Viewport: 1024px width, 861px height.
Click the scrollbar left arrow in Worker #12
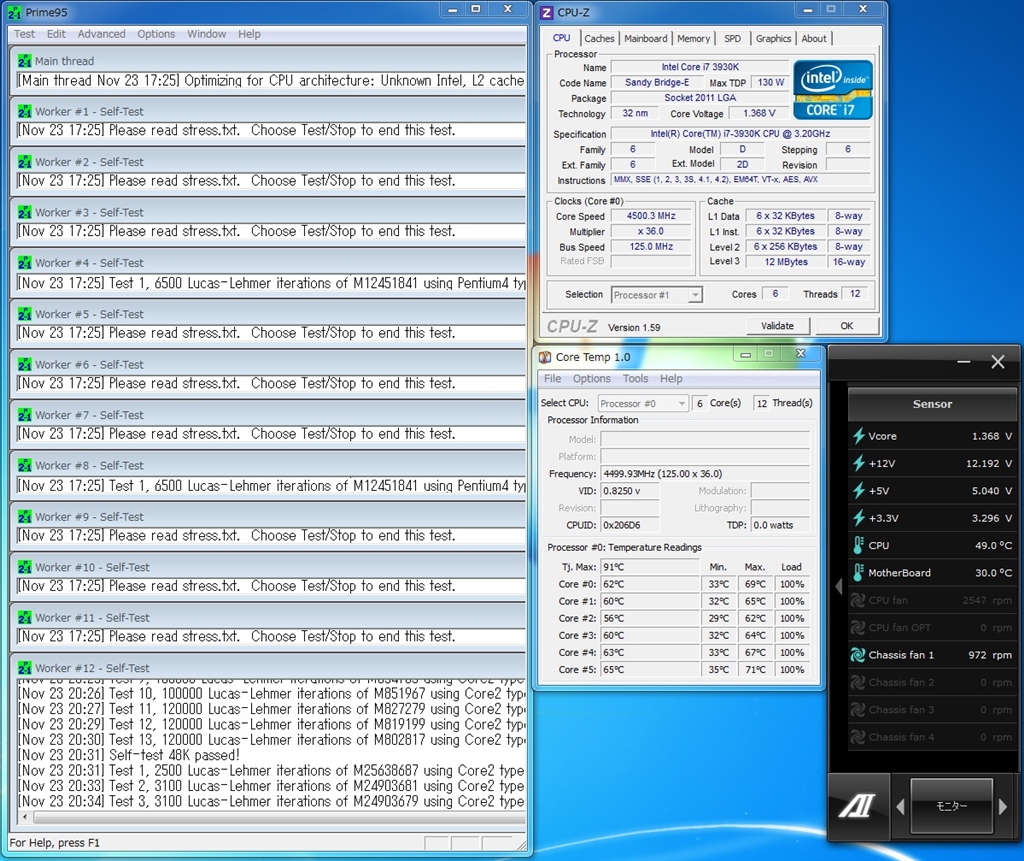coord(25,817)
